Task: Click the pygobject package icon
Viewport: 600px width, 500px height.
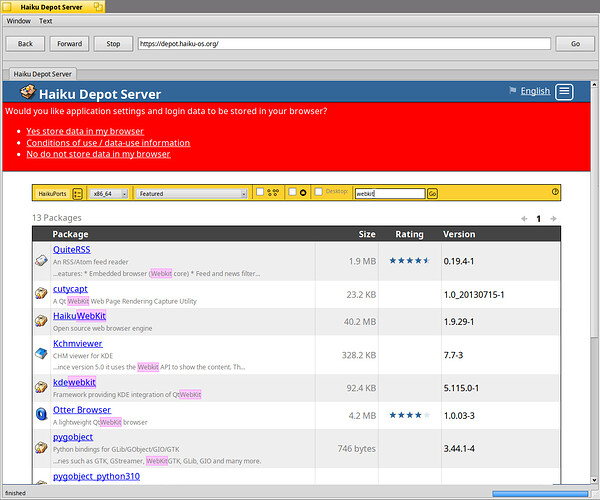Action: pyautogui.click(x=41, y=447)
